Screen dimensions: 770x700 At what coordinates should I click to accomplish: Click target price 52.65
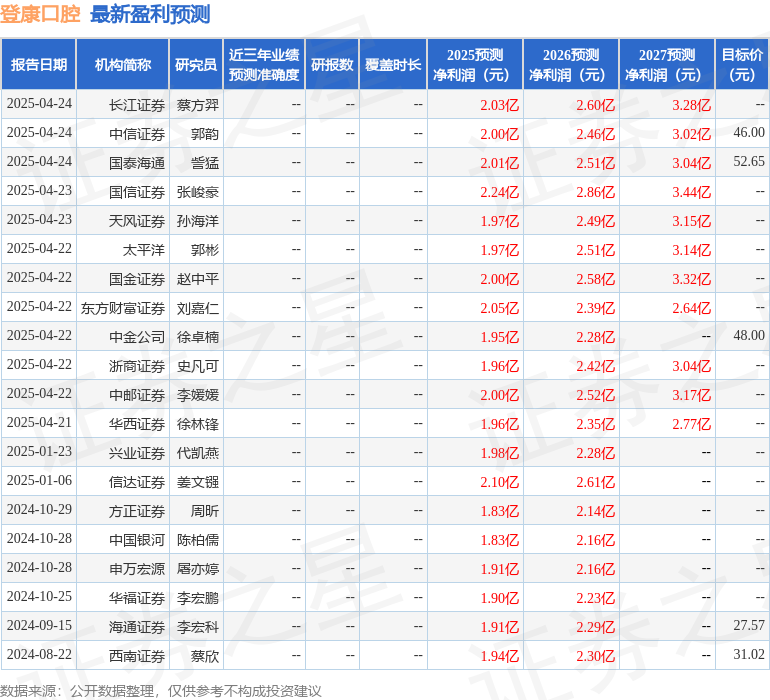click(749, 161)
